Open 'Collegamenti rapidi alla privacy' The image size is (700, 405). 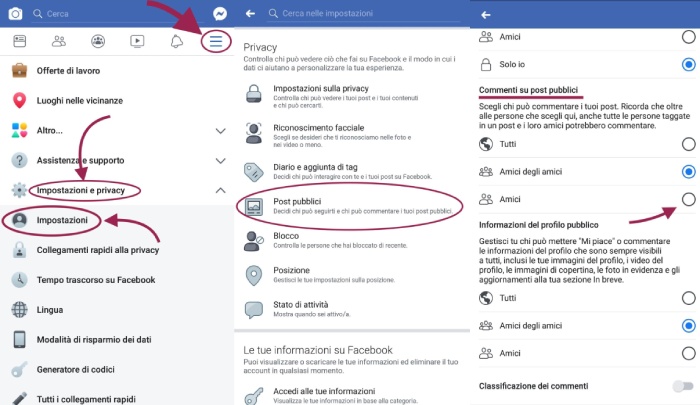coord(117,250)
